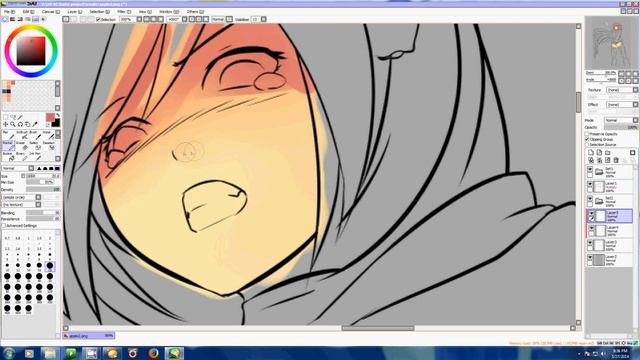Select the flat brush edge shape
Image resolution: width=640 pixels, height=360 pixels.
[x=57, y=168]
